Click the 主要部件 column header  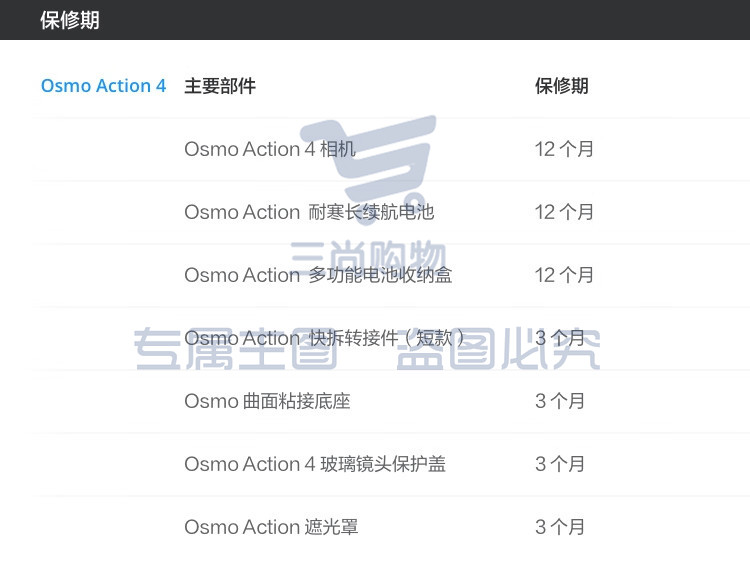220,86
